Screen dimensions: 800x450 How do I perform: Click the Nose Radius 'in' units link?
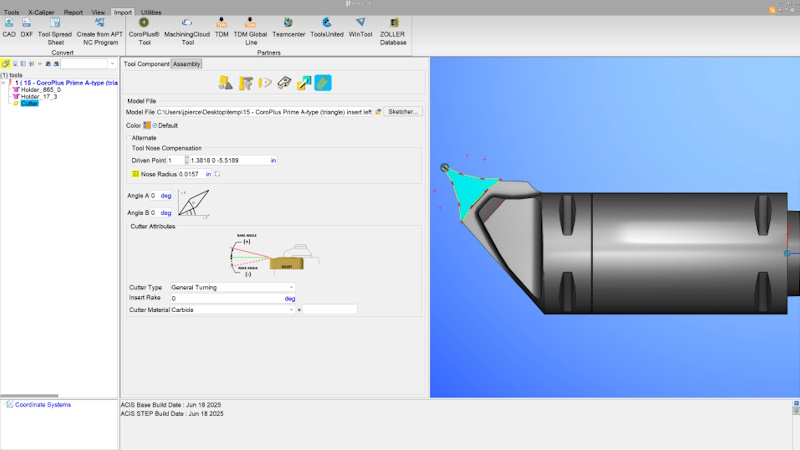point(208,174)
